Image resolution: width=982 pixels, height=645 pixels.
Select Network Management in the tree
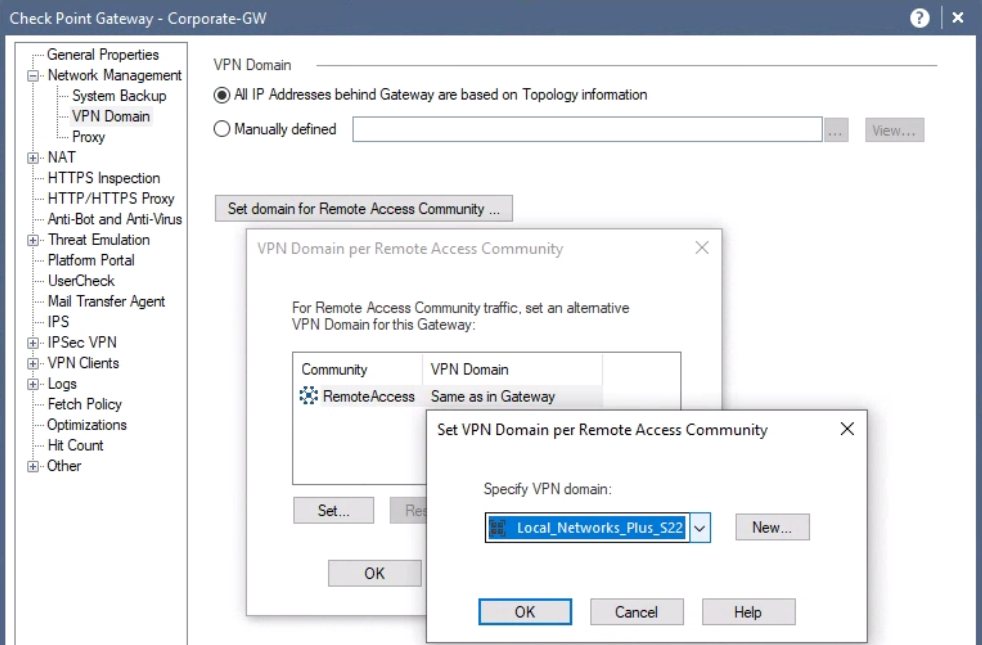pyautogui.click(x=115, y=75)
